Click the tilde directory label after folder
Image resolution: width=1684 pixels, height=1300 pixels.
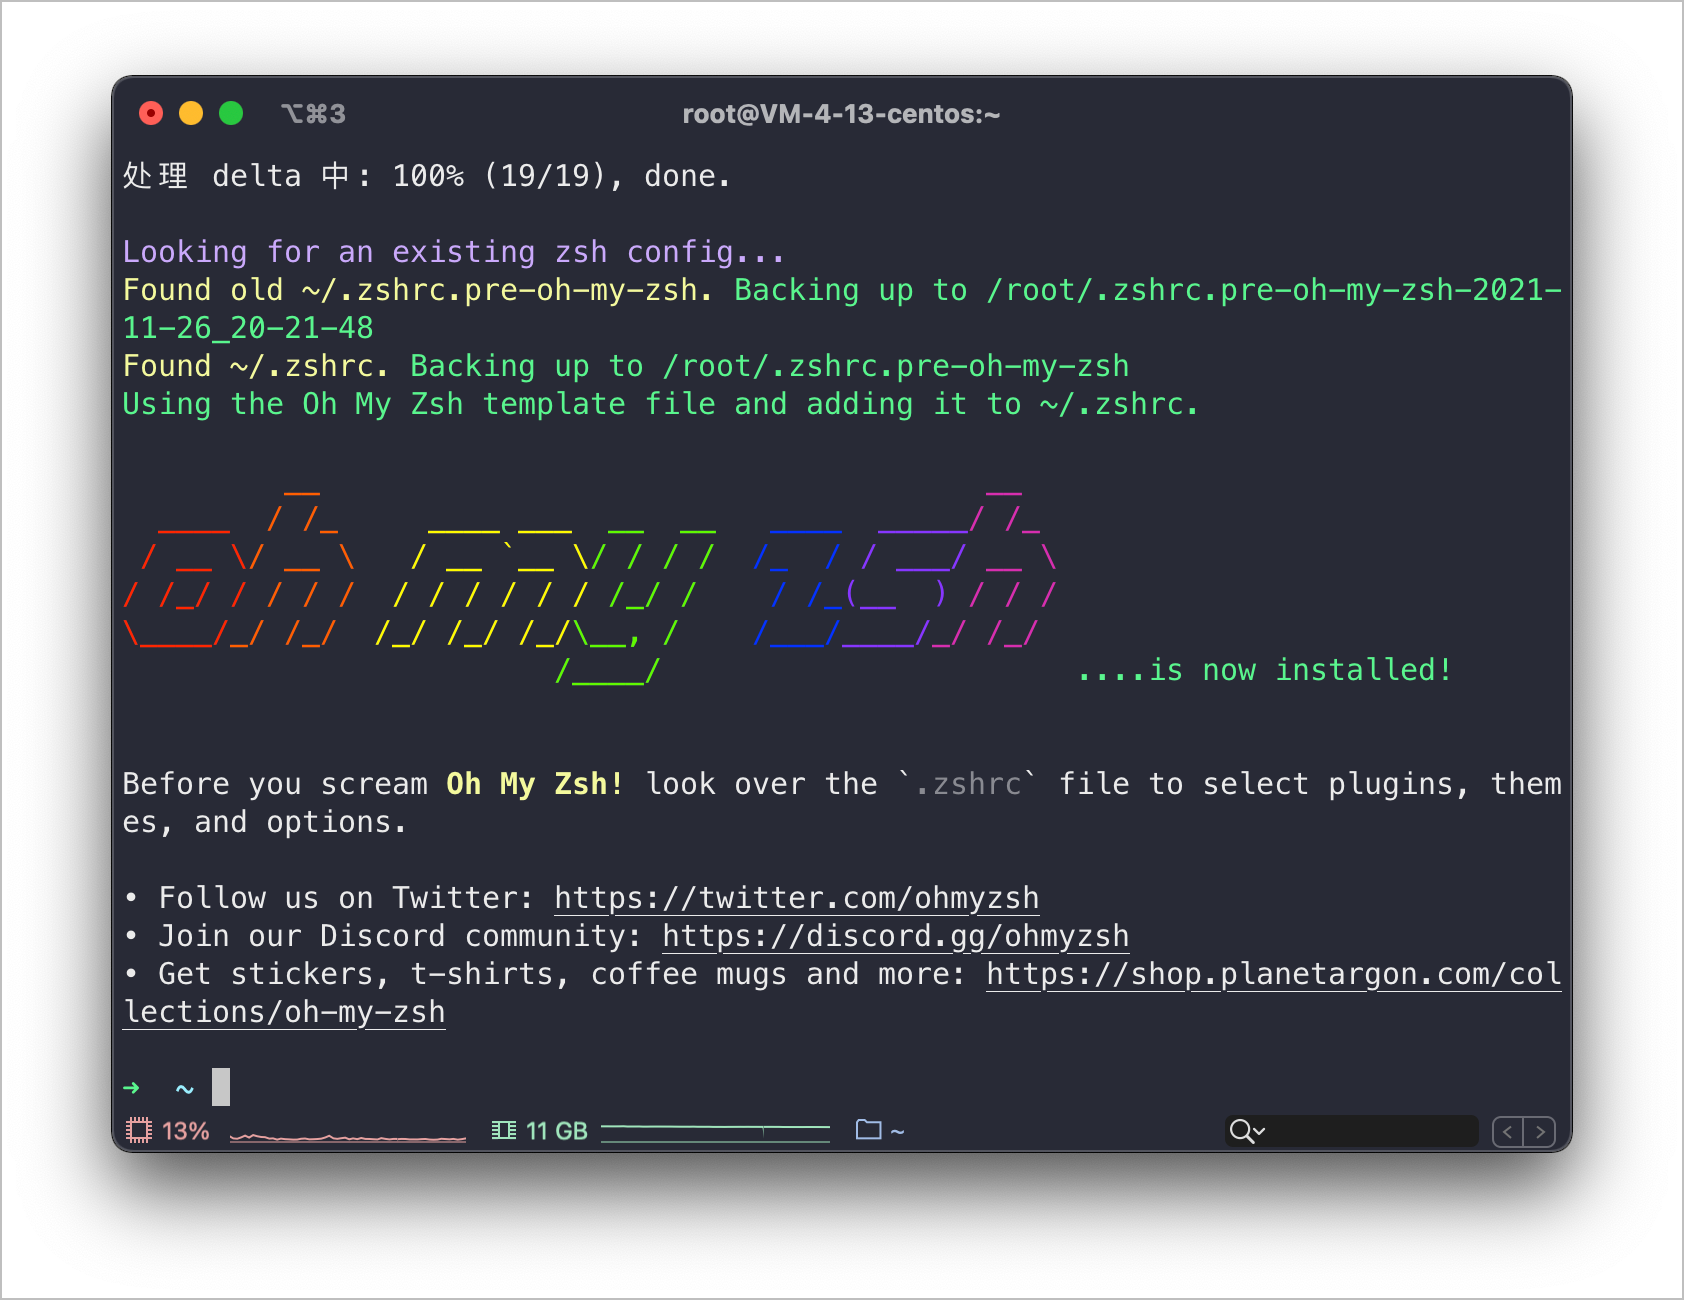pyautogui.click(x=897, y=1132)
